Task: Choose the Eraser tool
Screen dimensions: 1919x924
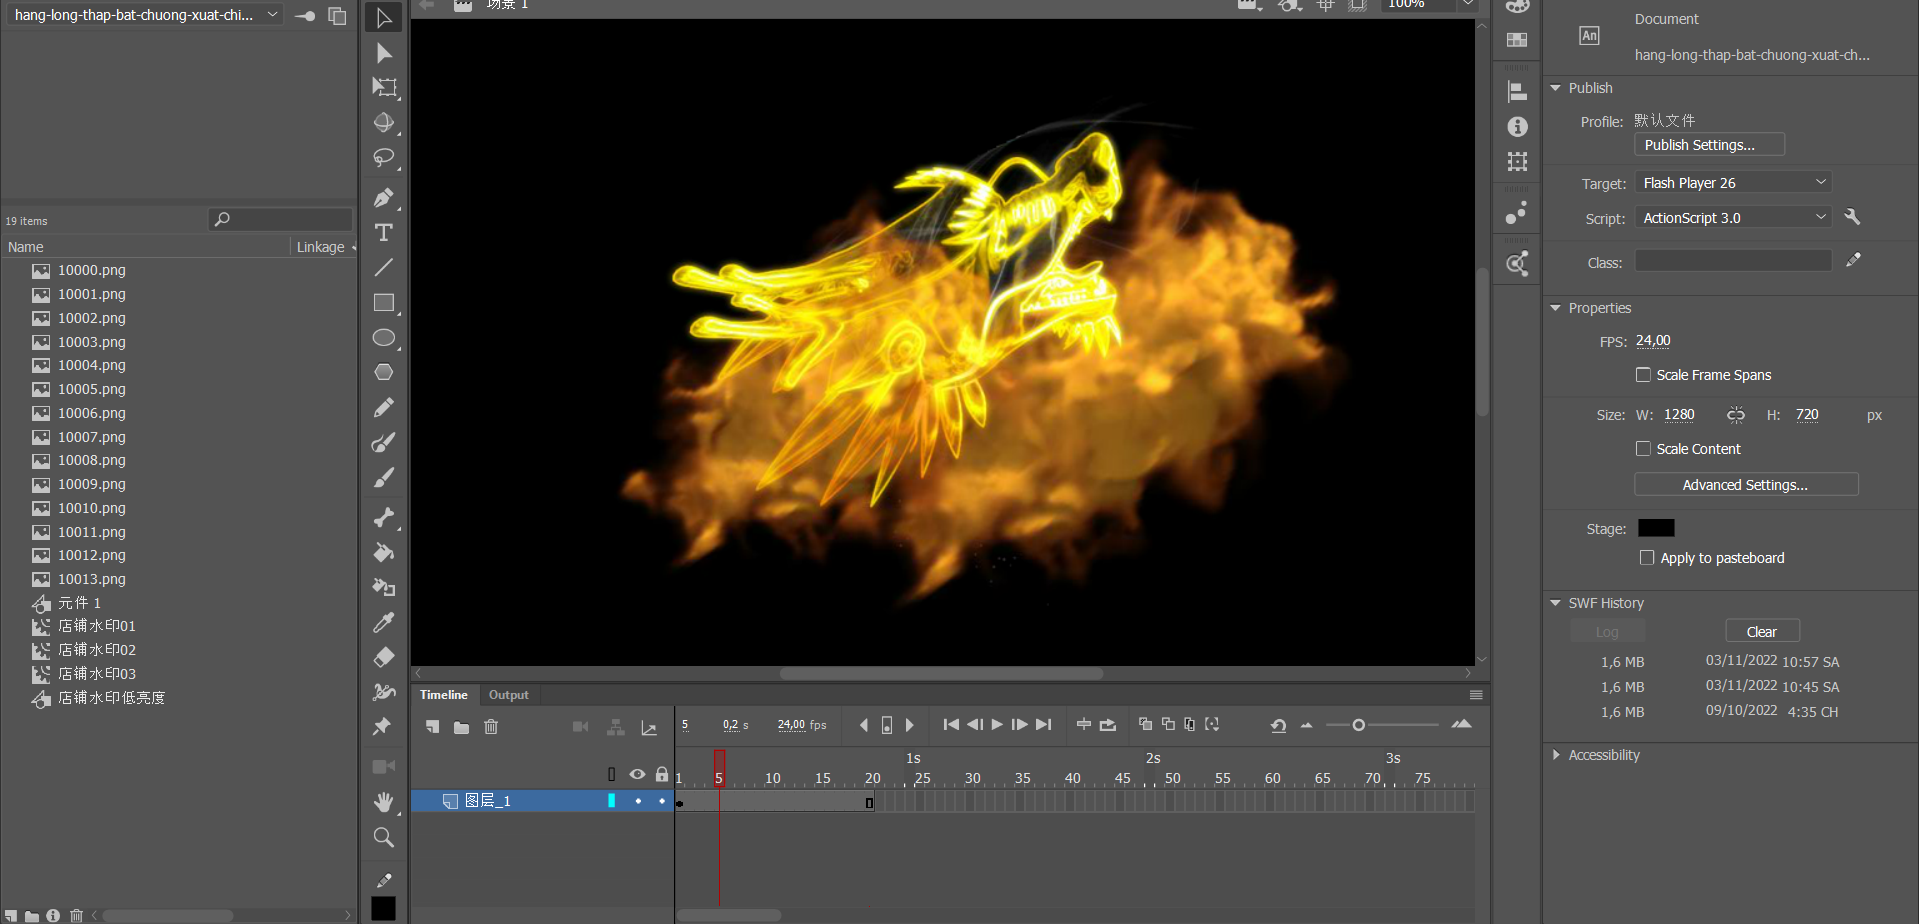Action: [x=383, y=657]
